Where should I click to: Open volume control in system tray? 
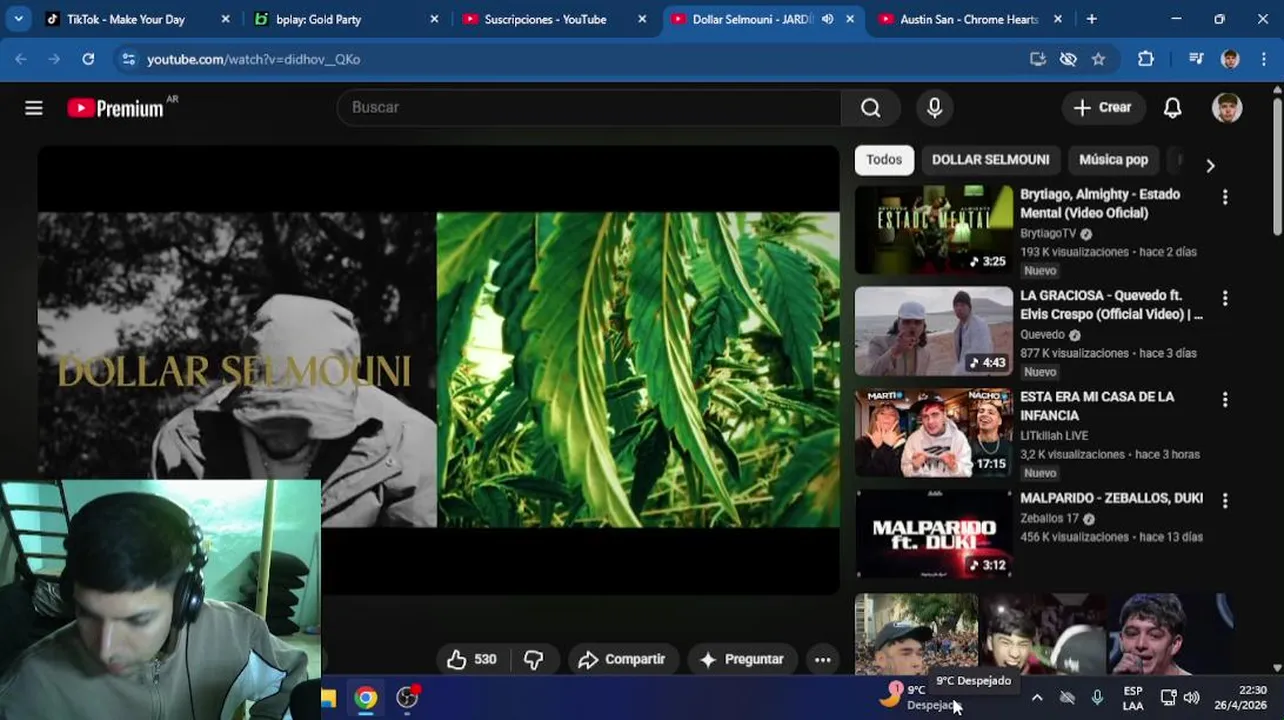click(x=1191, y=698)
